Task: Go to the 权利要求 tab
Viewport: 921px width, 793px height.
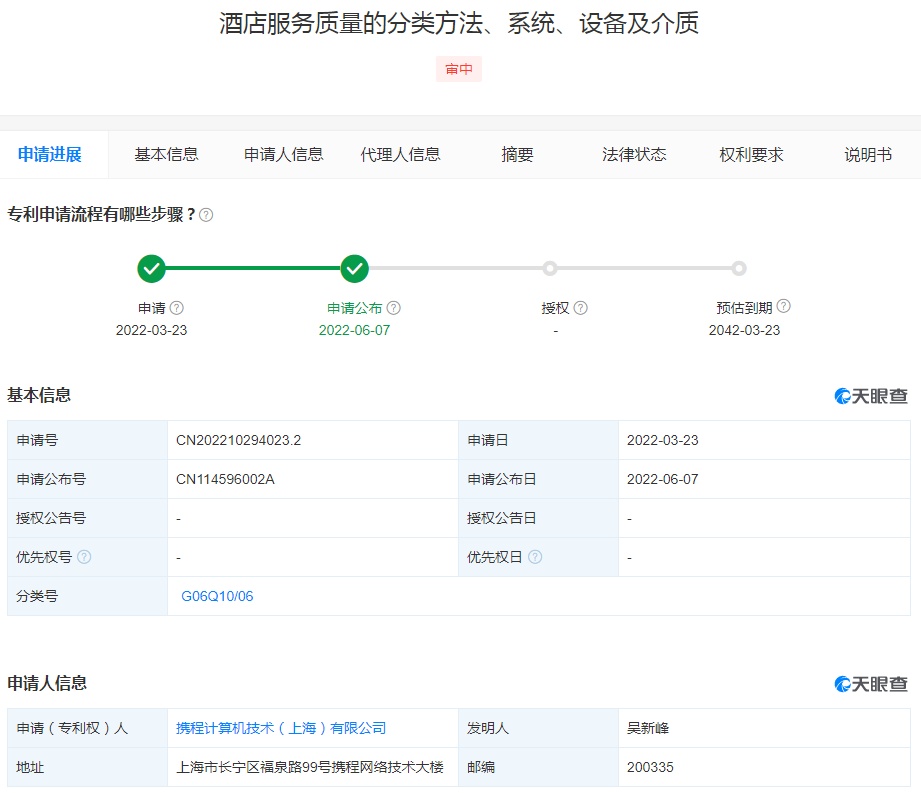Action: pyautogui.click(x=751, y=154)
